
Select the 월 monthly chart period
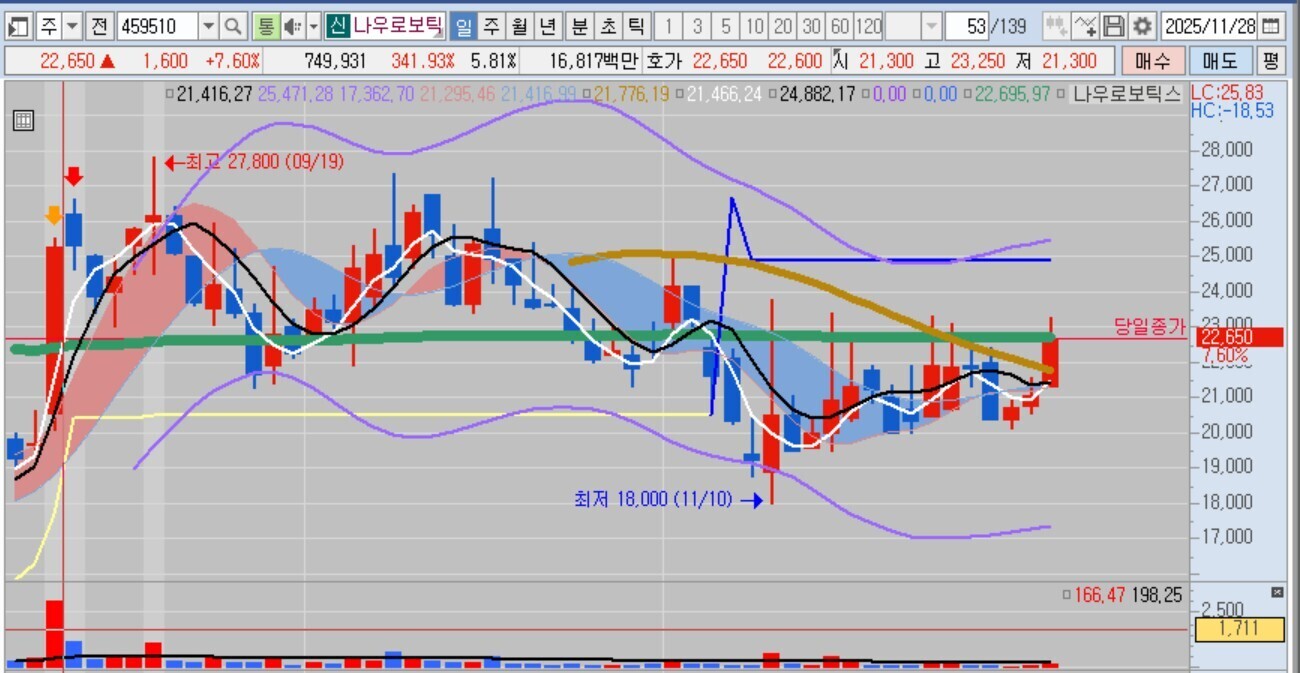(519, 26)
